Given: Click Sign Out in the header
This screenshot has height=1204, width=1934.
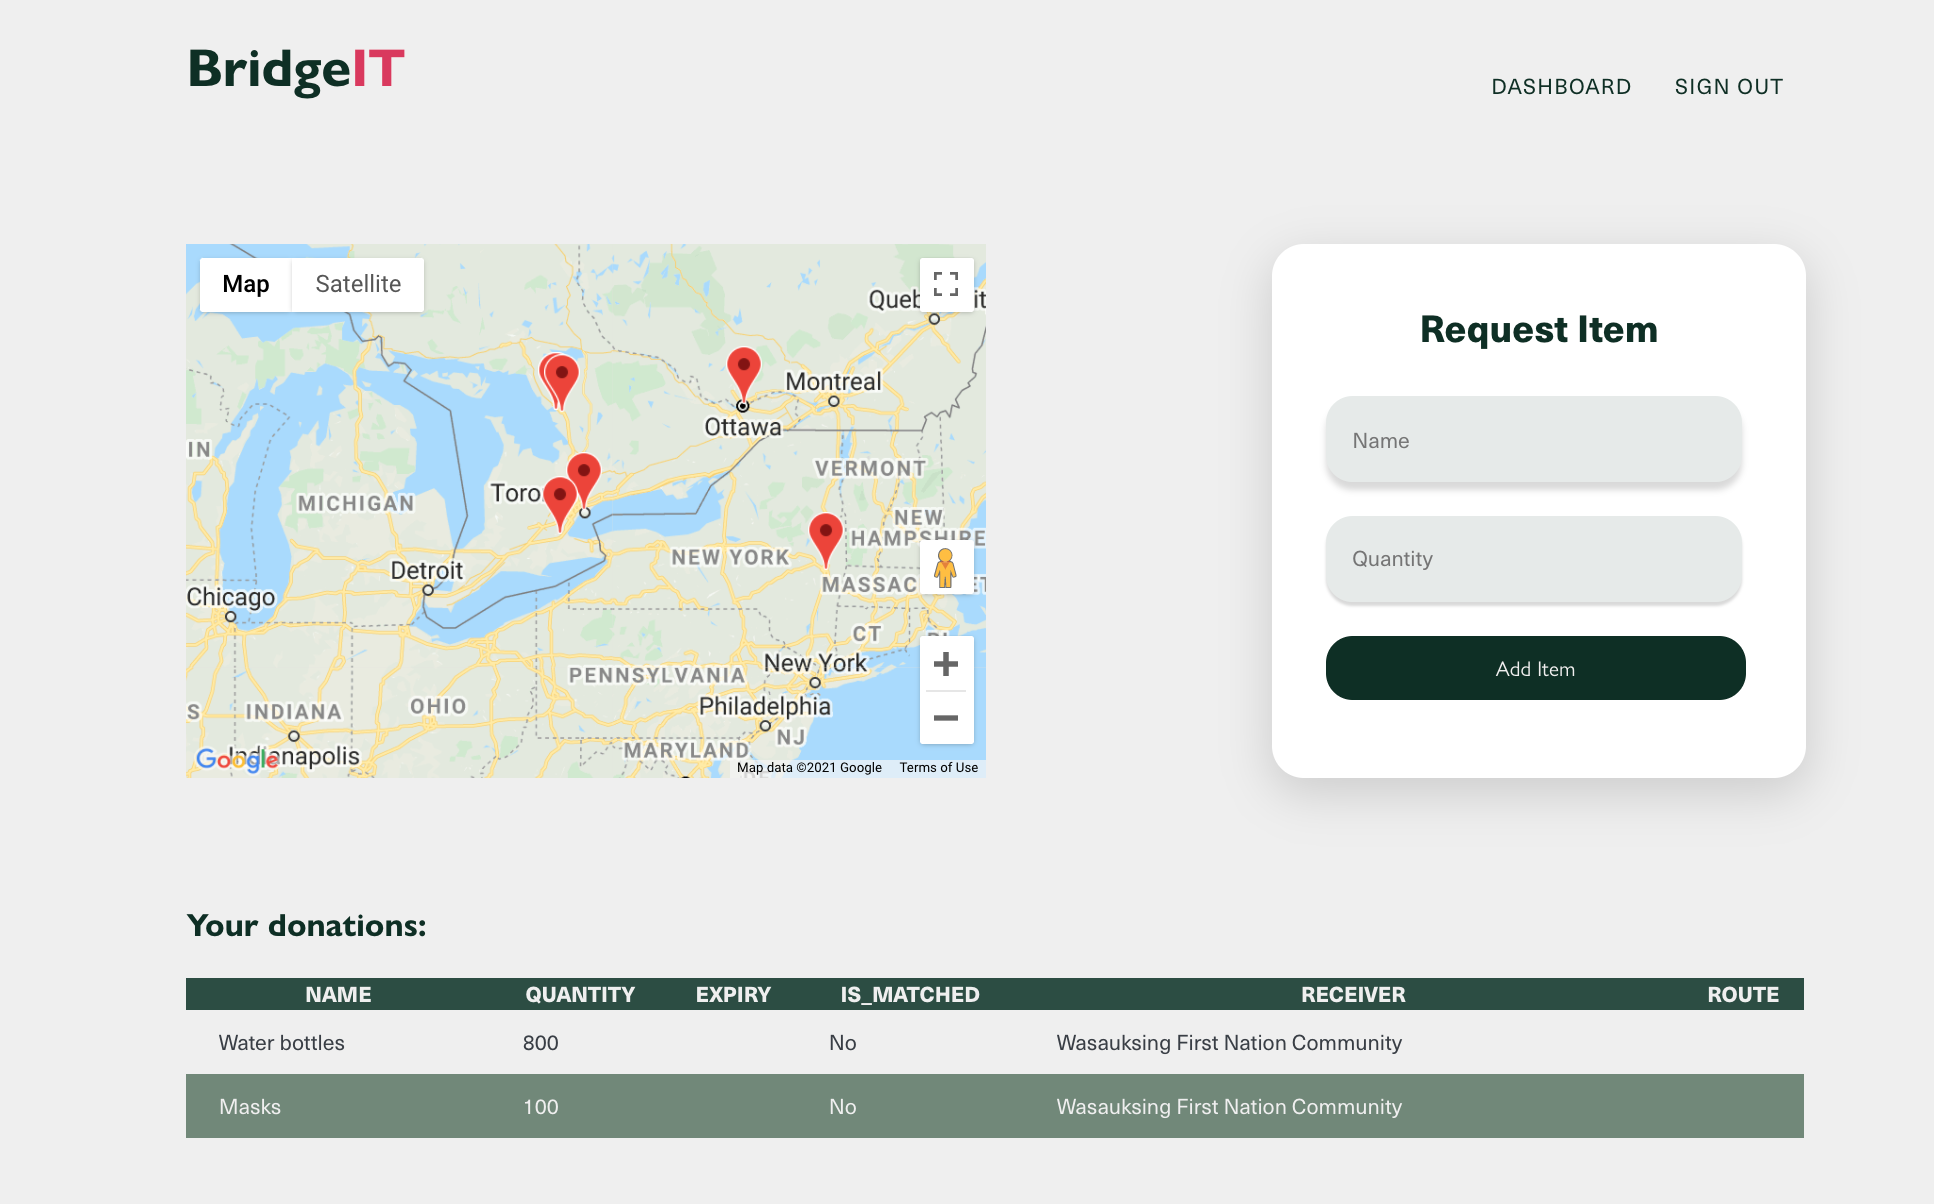Looking at the screenshot, I should pyautogui.click(x=1728, y=87).
